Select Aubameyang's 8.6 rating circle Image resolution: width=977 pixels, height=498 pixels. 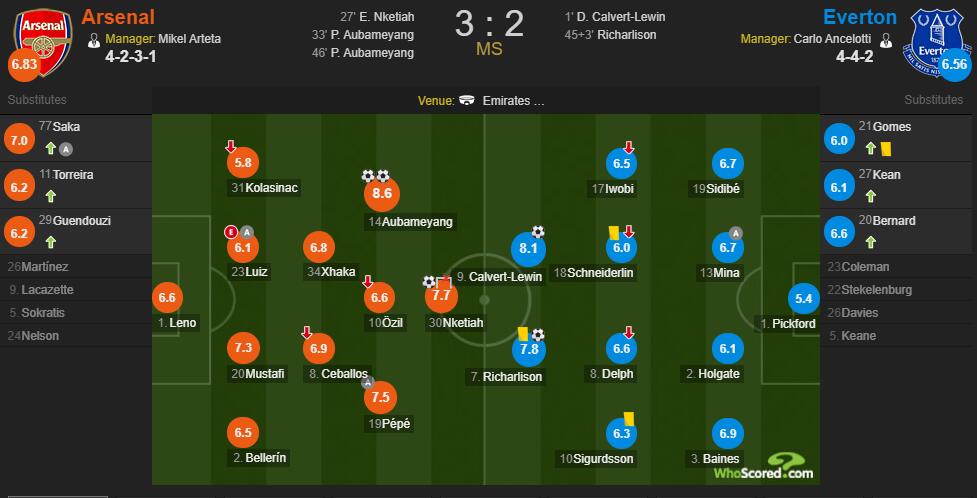click(382, 194)
